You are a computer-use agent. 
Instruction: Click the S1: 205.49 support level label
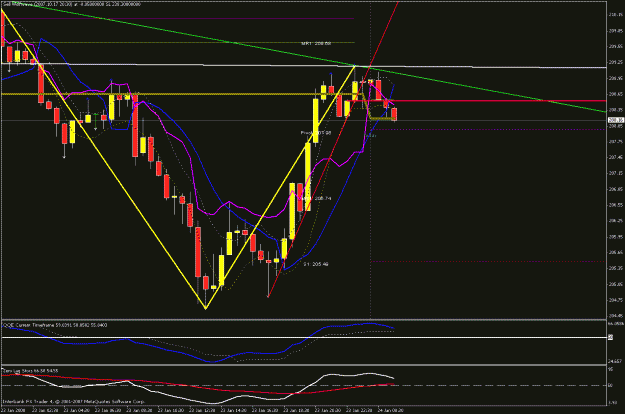[316, 264]
